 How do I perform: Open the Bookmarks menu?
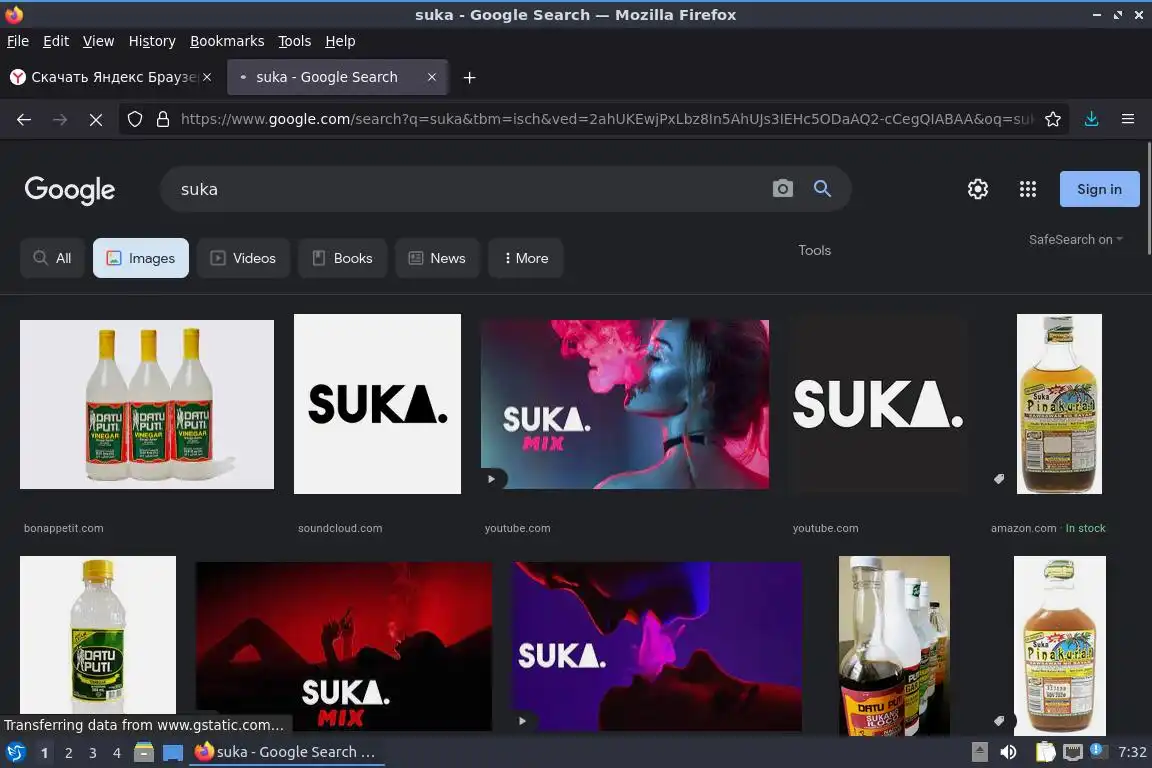[x=227, y=41]
